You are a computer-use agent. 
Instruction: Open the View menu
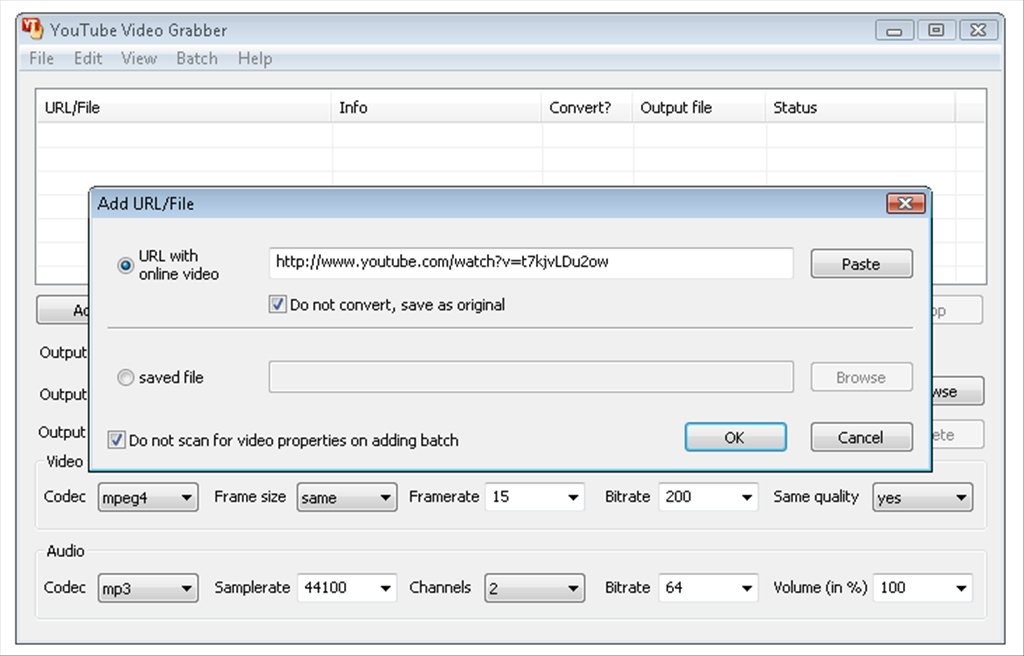coord(139,58)
